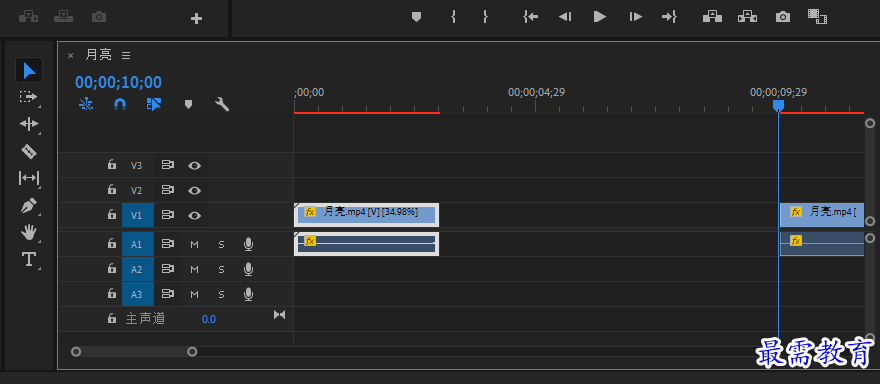This screenshot has width=880, height=384.
Task: Export frame with the program monitor camera icon
Action: 783,17
